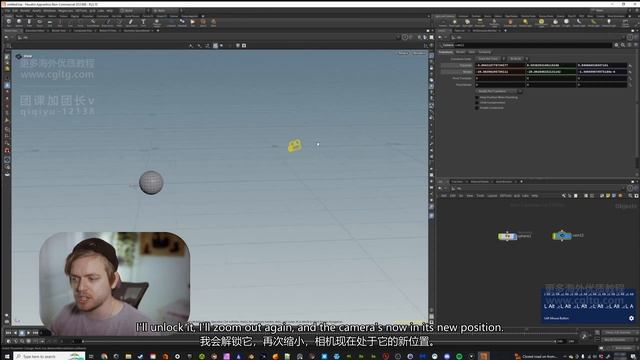Select the Sphere shelf tool

[19, 22]
